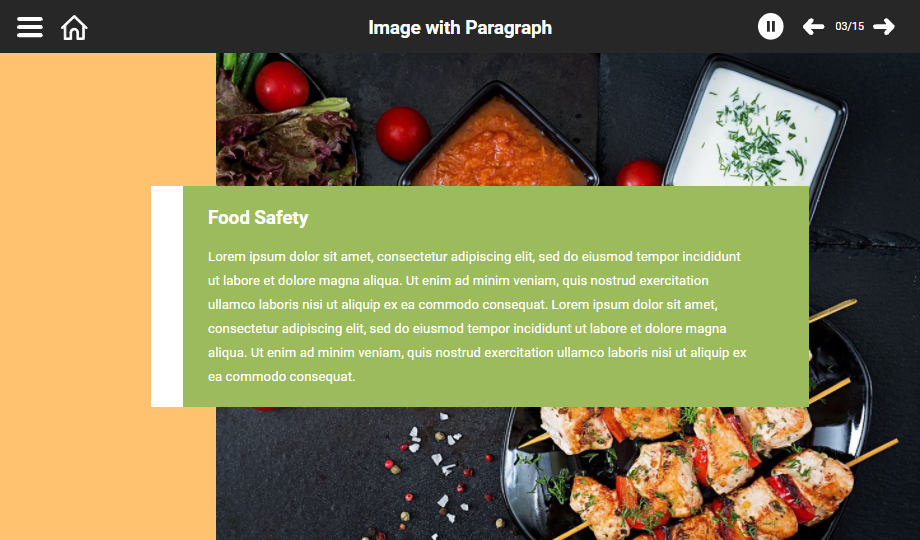Go to the previous slide arrow
Image resolution: width=920 pixels, height=540 pixels.
click(x=813, y=26)
